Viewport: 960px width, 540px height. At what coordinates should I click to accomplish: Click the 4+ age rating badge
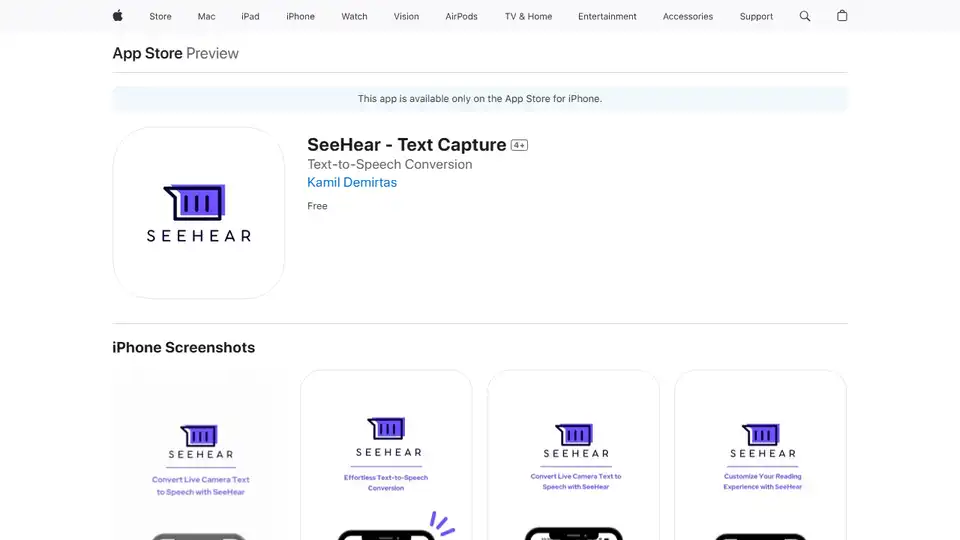coord(519,145)
